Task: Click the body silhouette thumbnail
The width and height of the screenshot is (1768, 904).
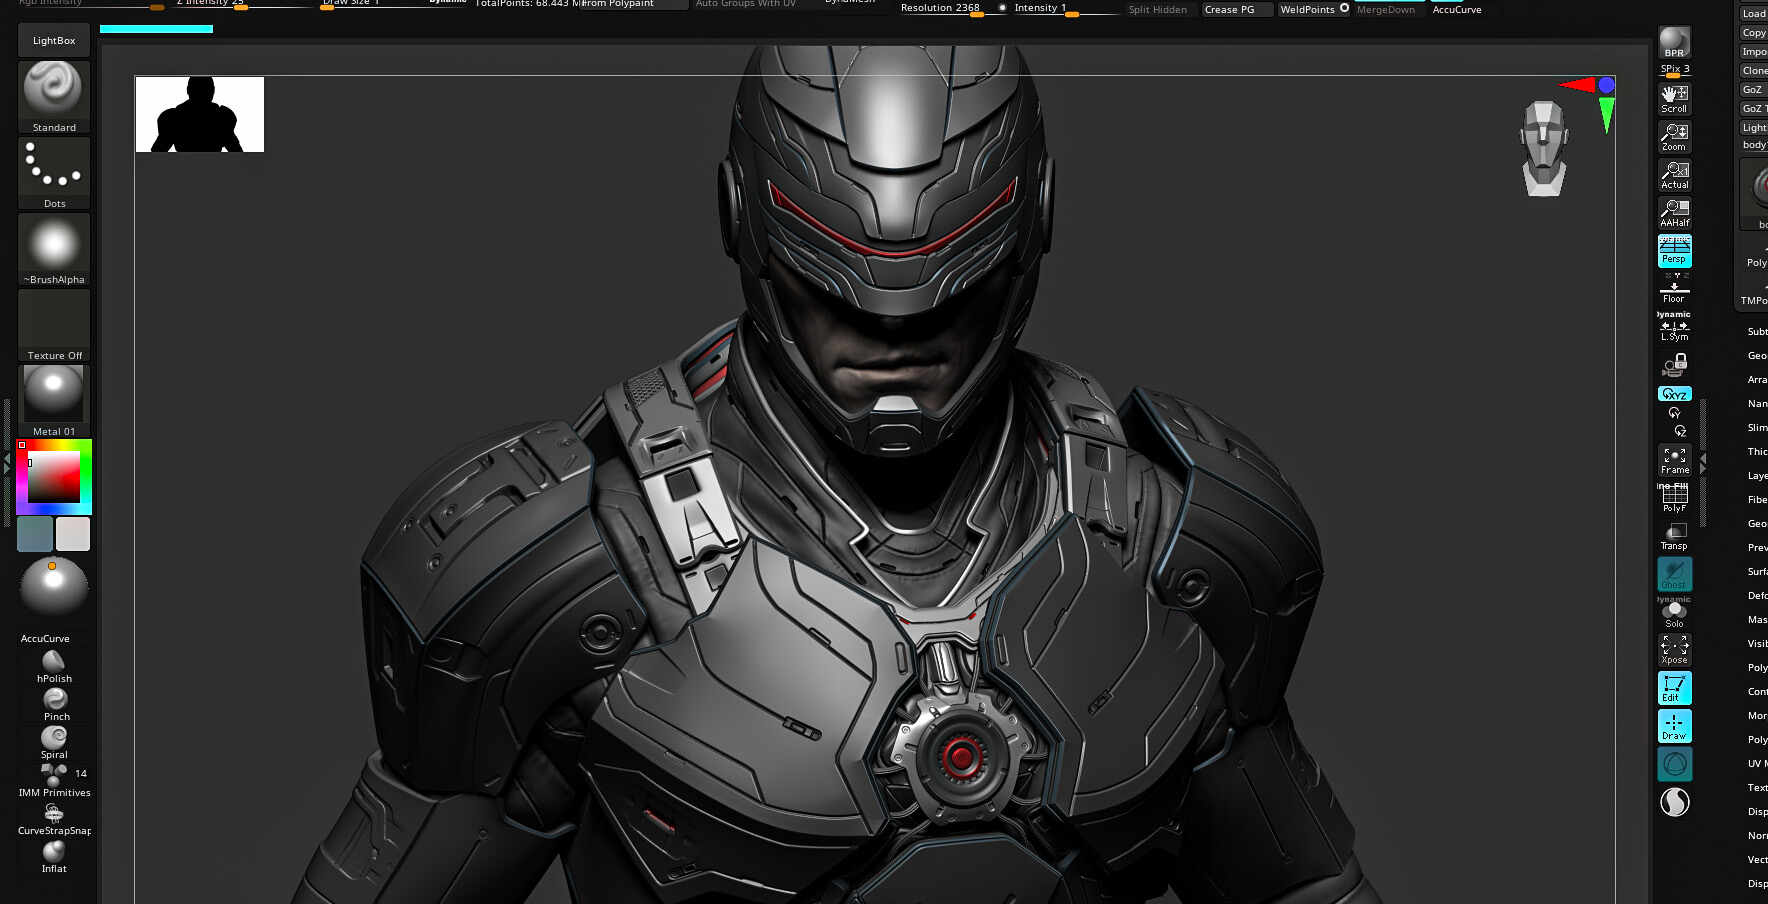Action: (x=199, y=114)
